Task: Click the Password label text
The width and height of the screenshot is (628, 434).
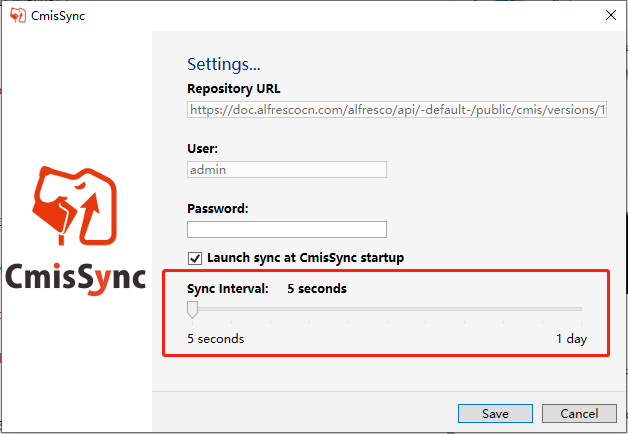Action: click(x=217, y=208)
